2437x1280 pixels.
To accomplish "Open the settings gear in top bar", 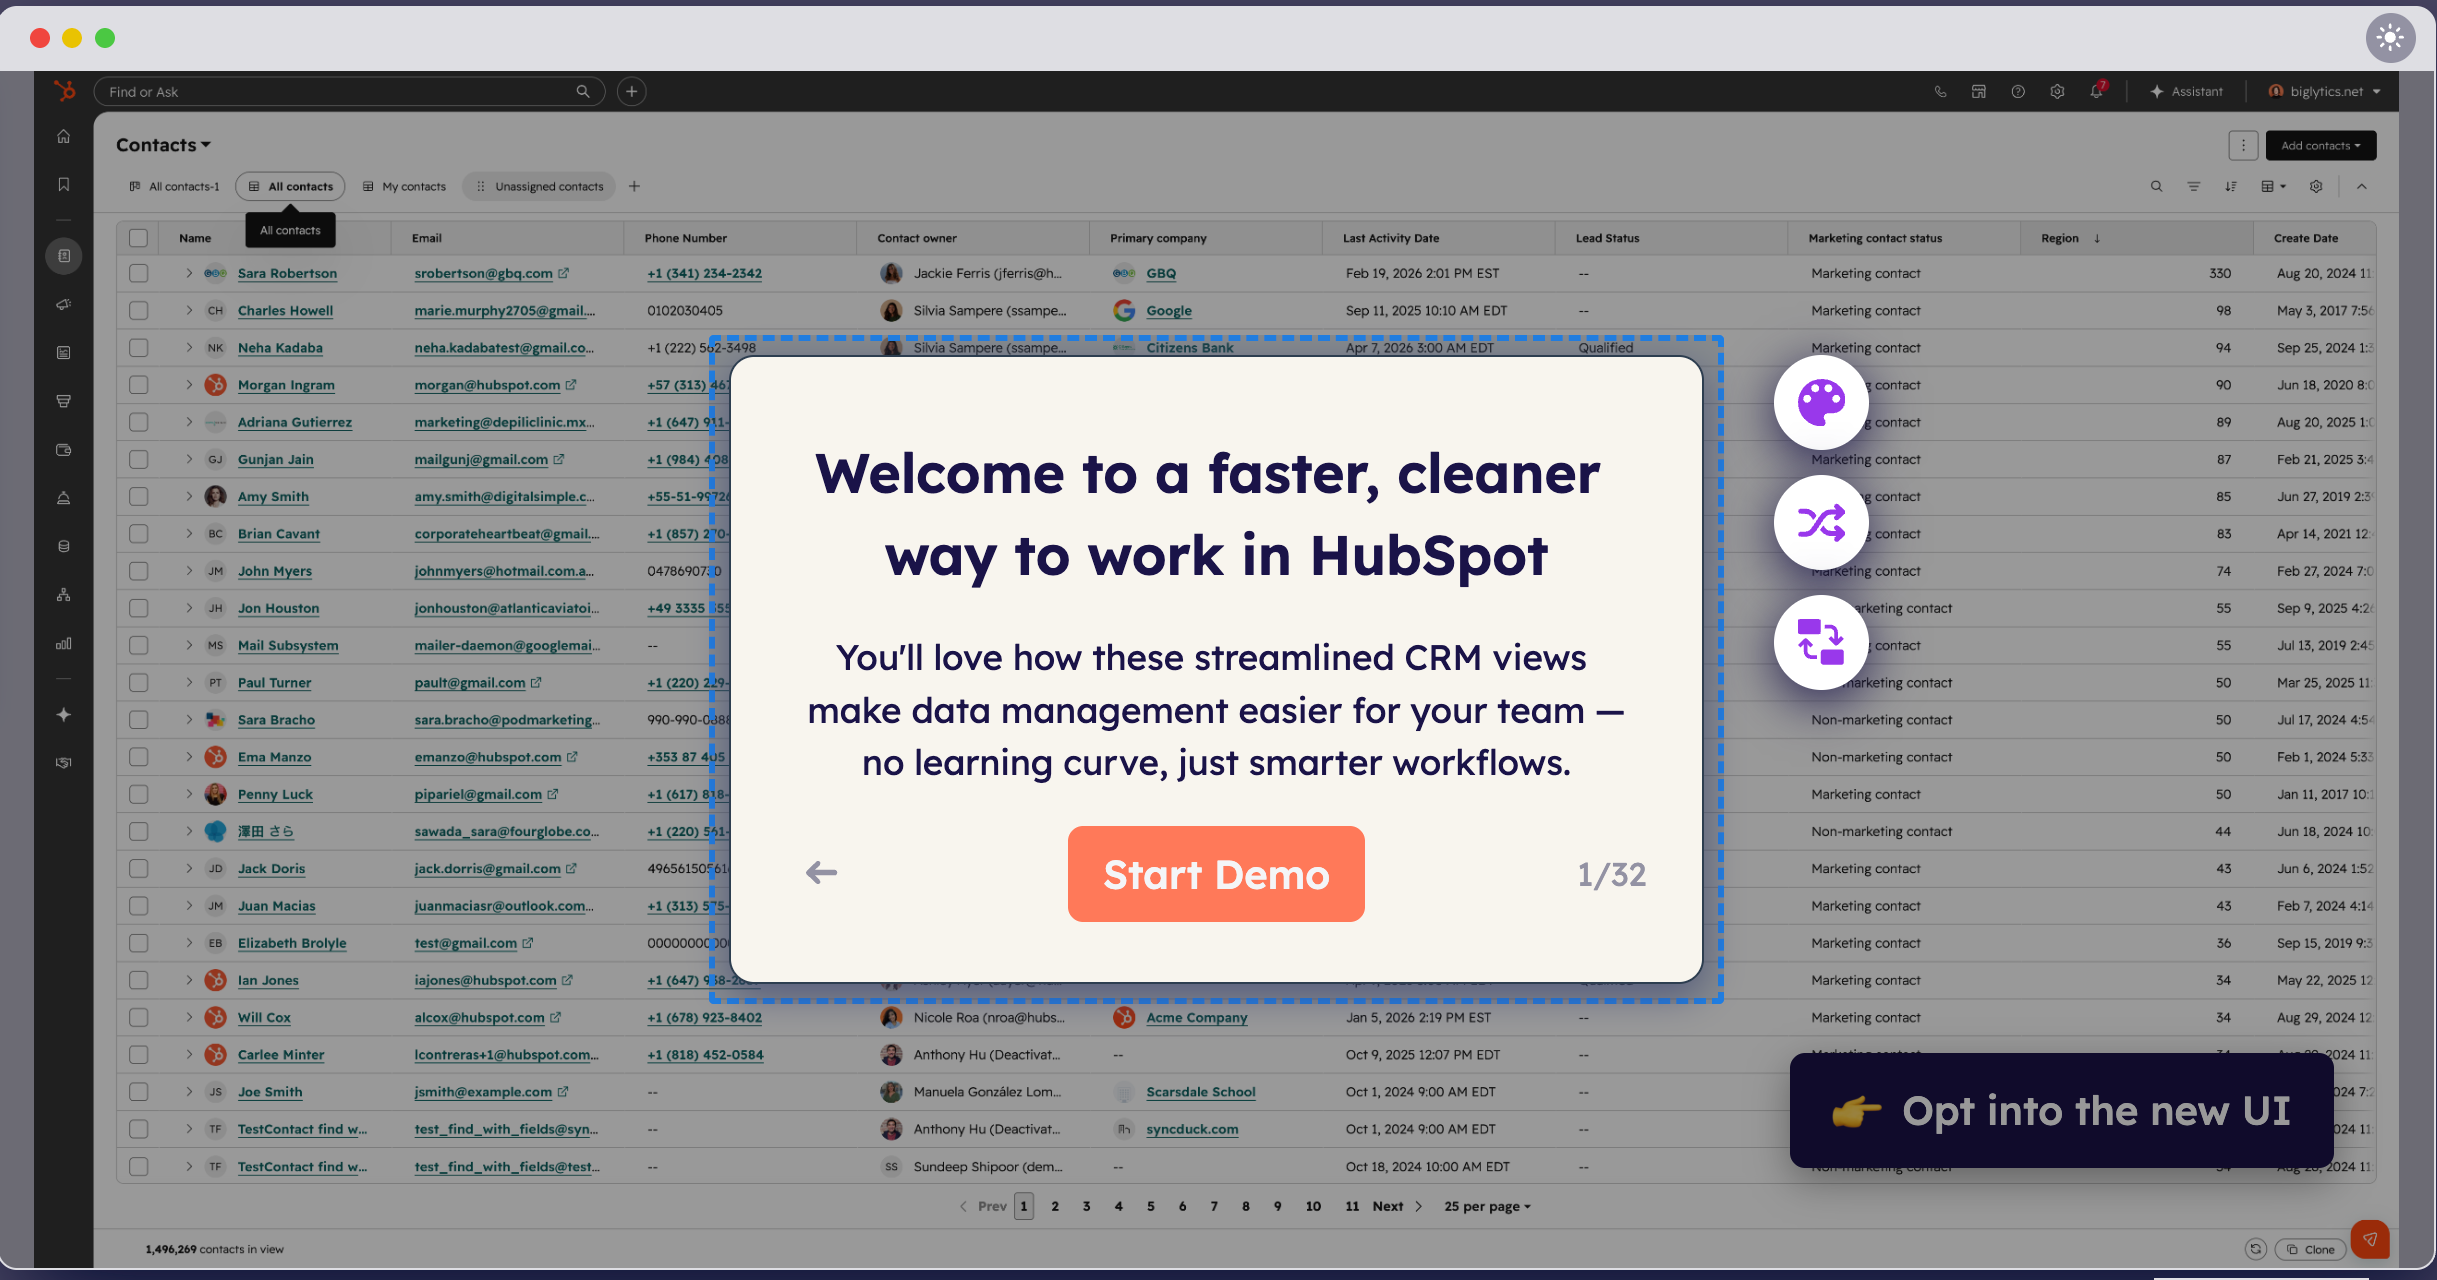I will (2057, 91).
